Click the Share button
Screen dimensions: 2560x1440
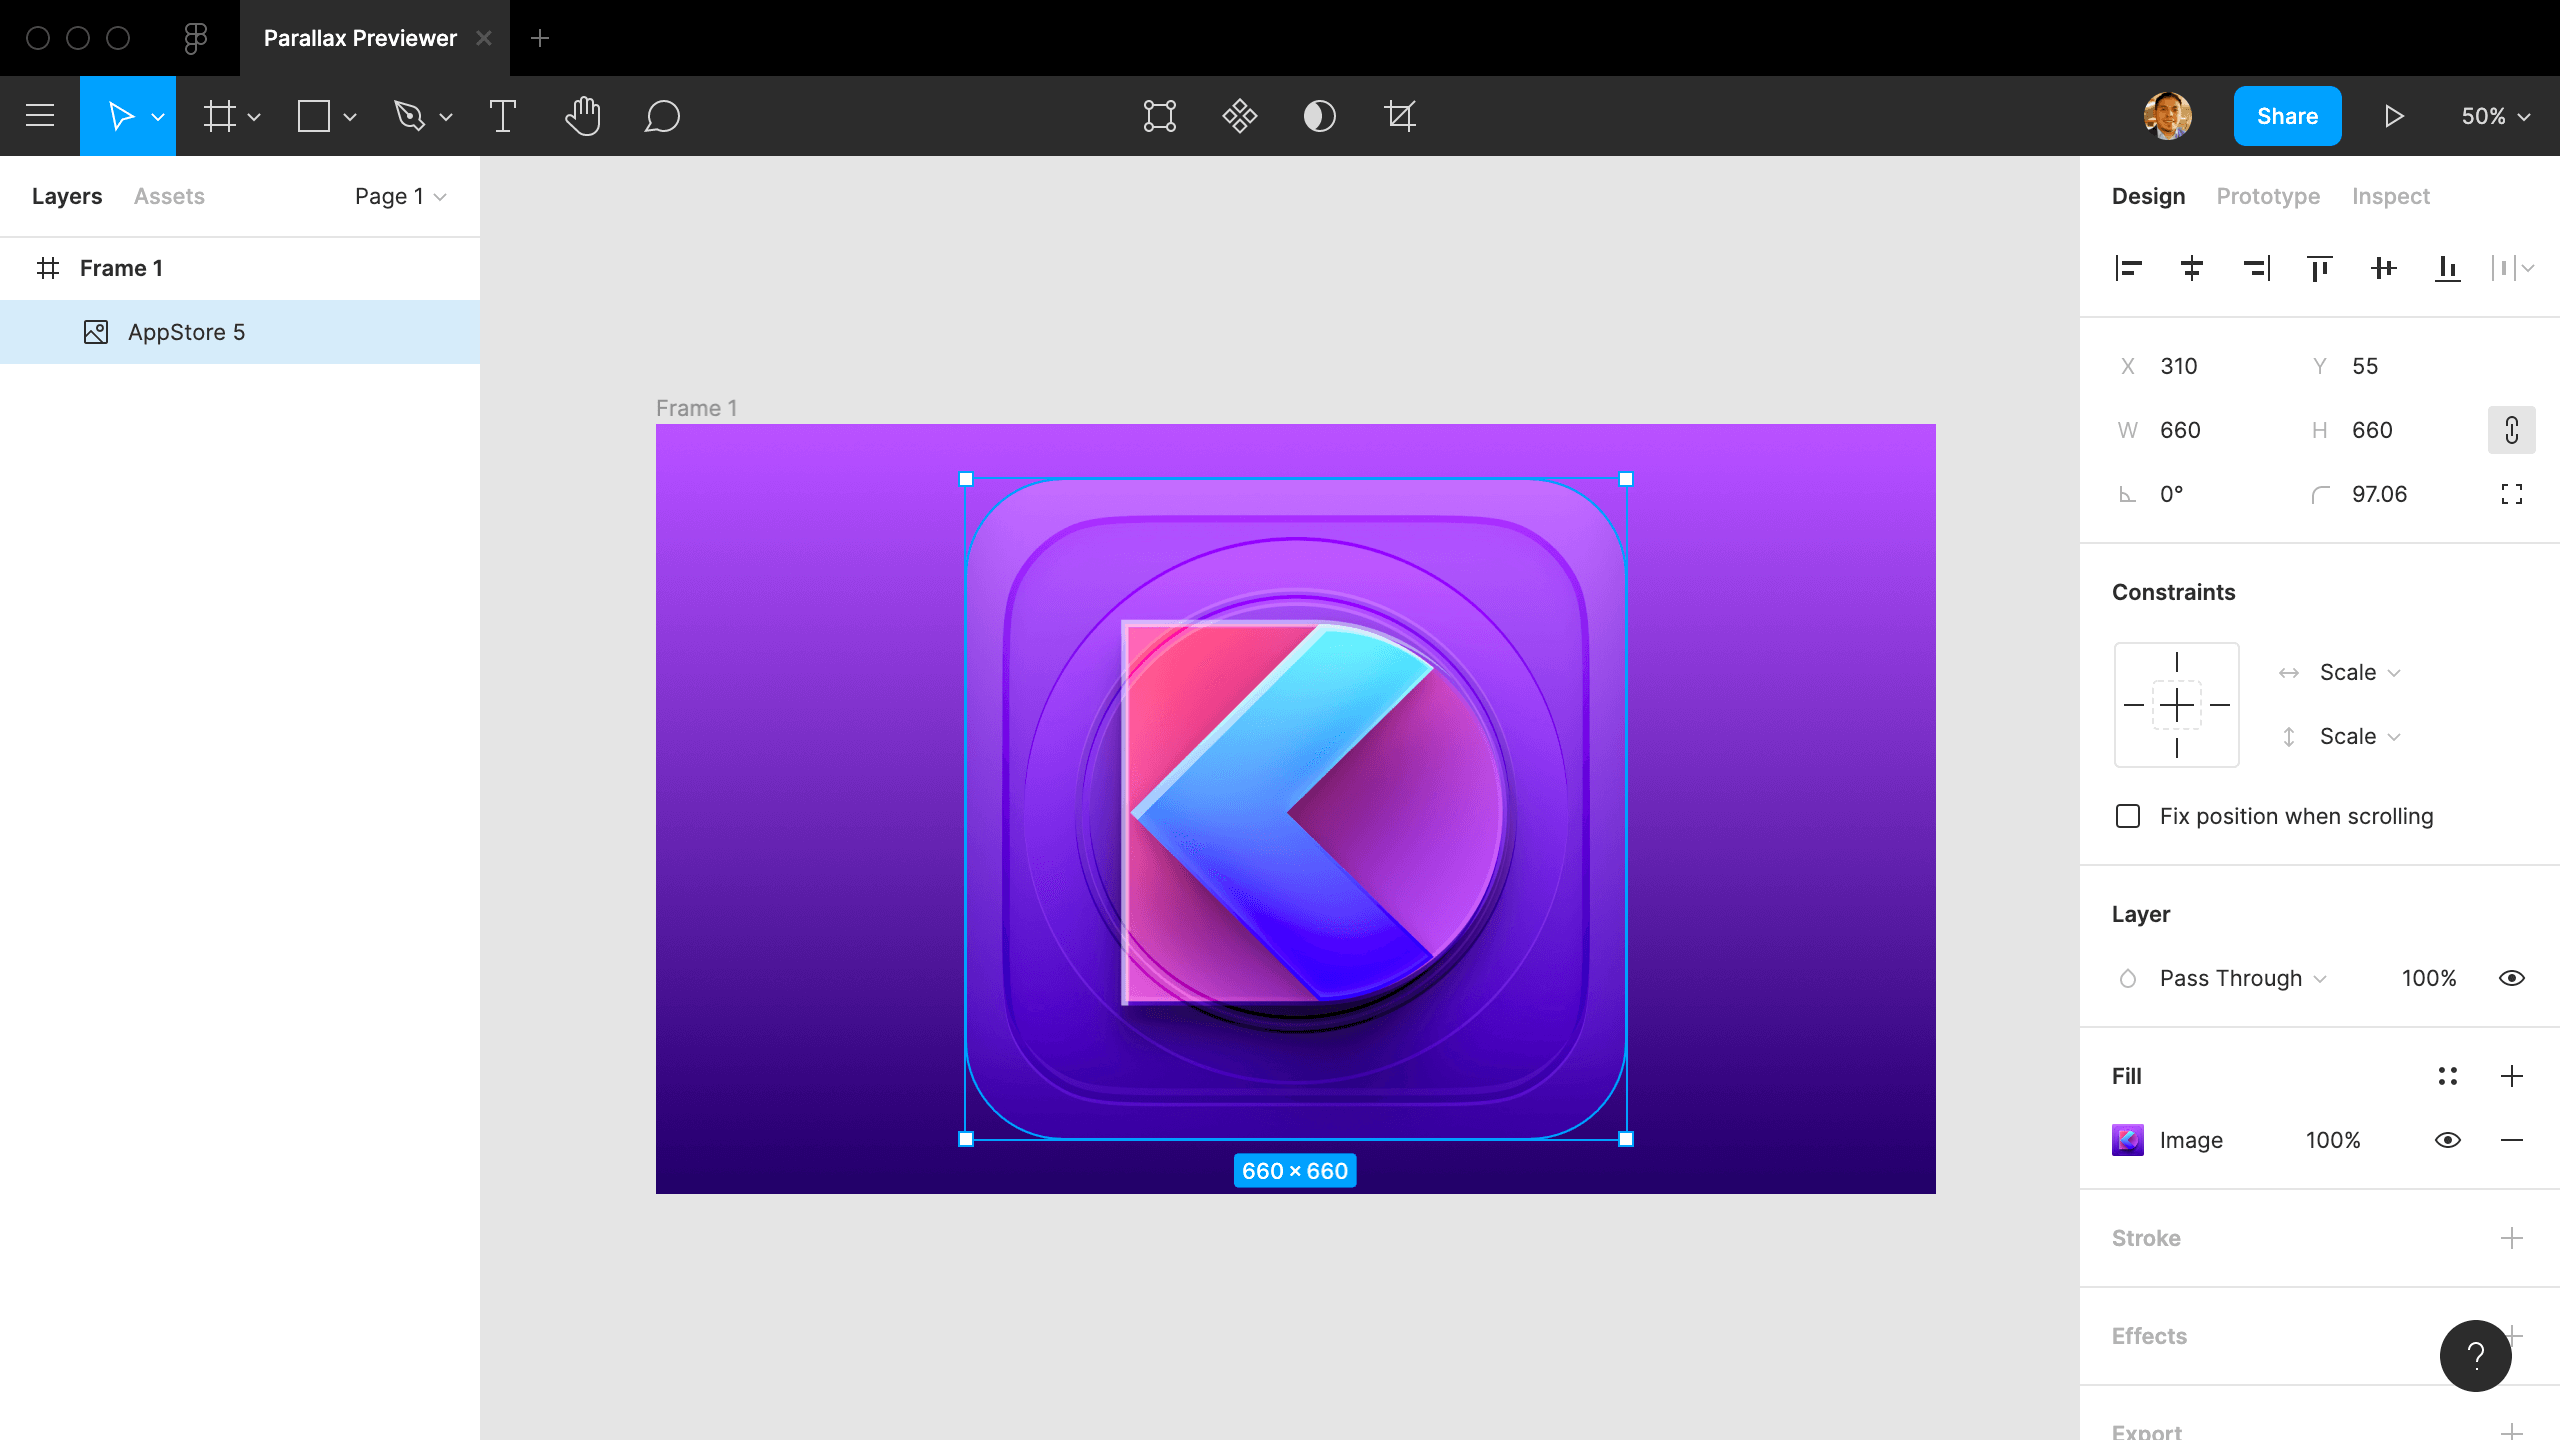tap(2287, 116)
